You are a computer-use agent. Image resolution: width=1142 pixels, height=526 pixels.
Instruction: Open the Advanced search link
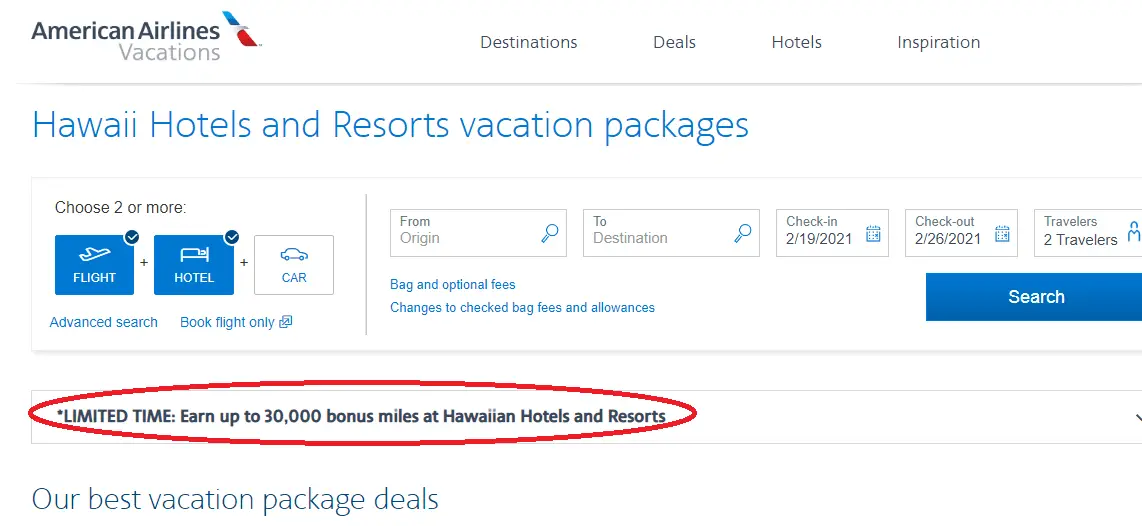[x=103, y=322]
